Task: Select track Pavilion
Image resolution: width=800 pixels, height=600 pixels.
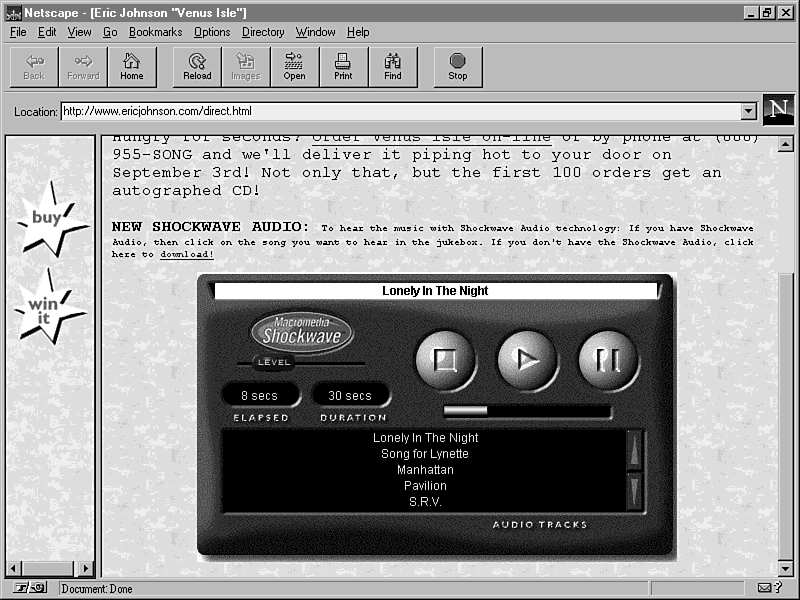Action: pos(425,486)
